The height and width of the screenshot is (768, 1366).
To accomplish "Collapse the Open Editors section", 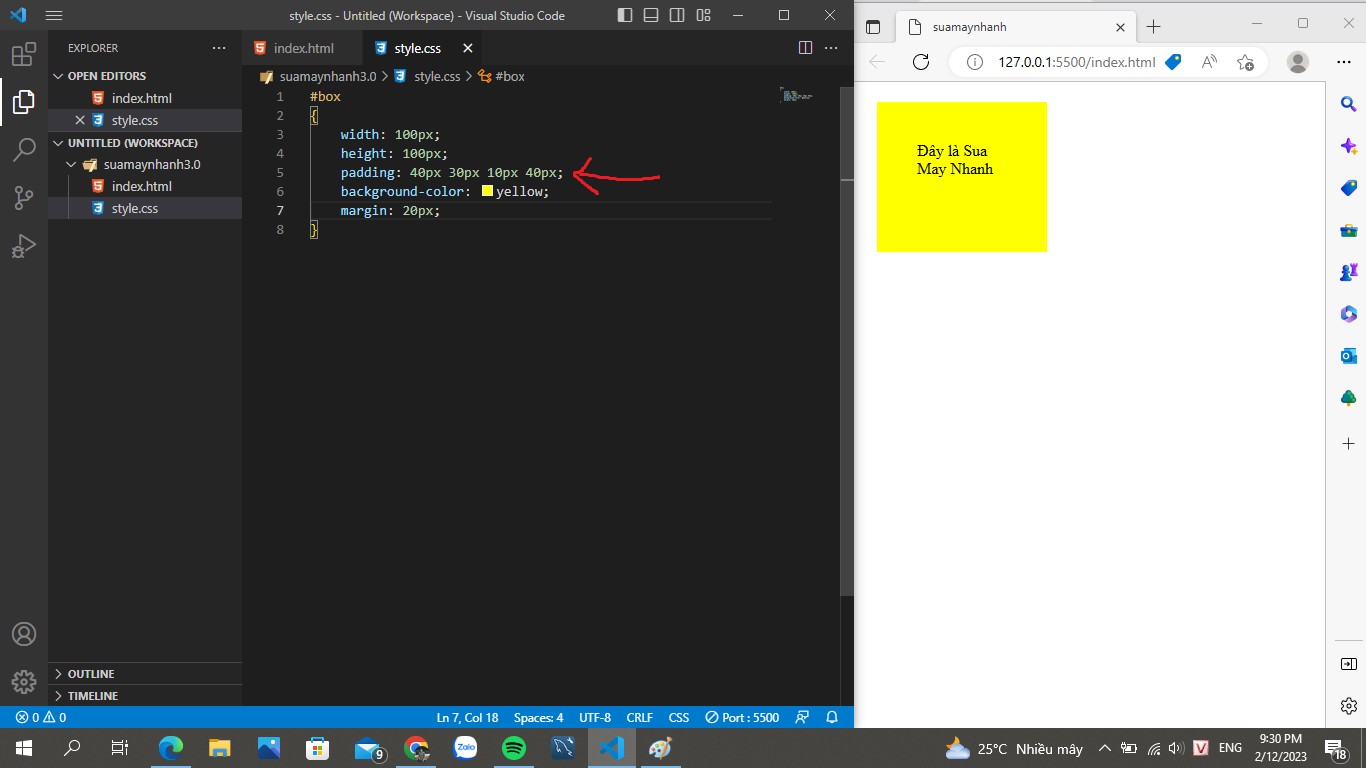I will (145, 76).
